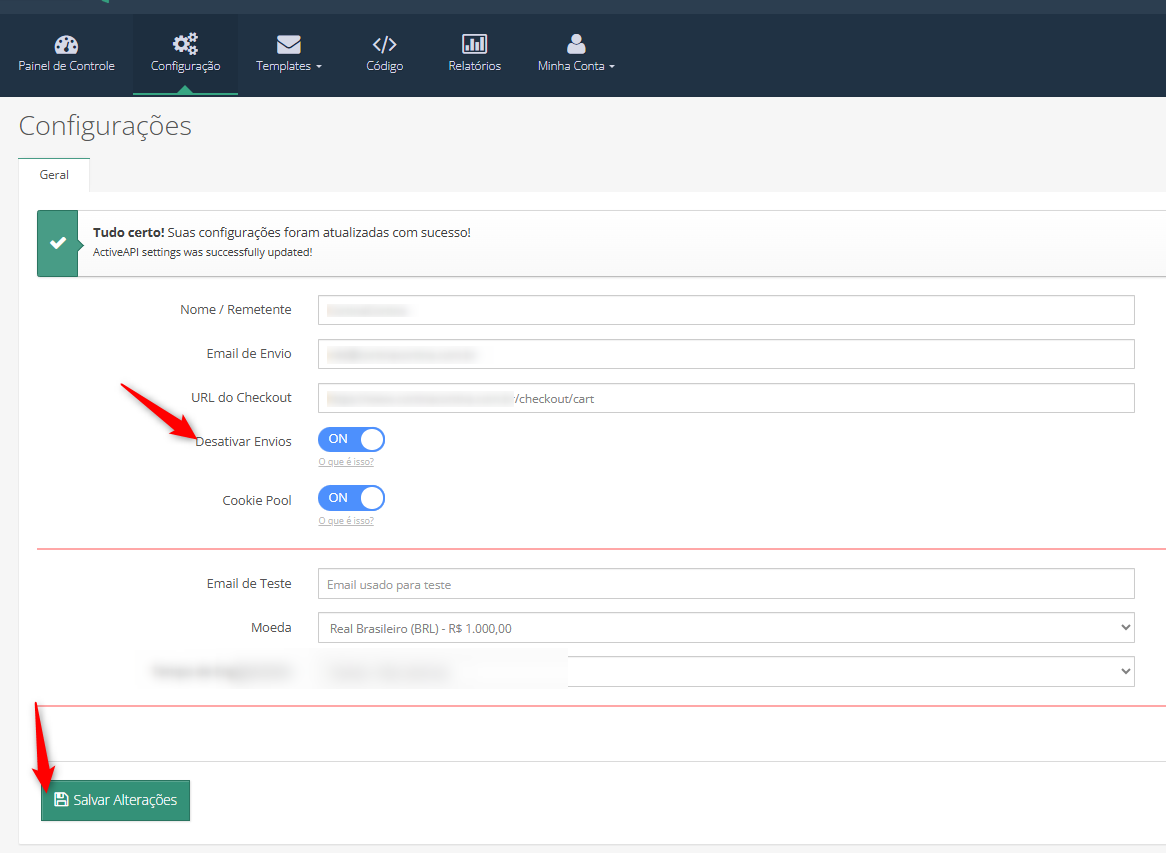The image size is (1166, 853).
Task: Expand the Moeda currency dropdown
Action: (726, 628)
